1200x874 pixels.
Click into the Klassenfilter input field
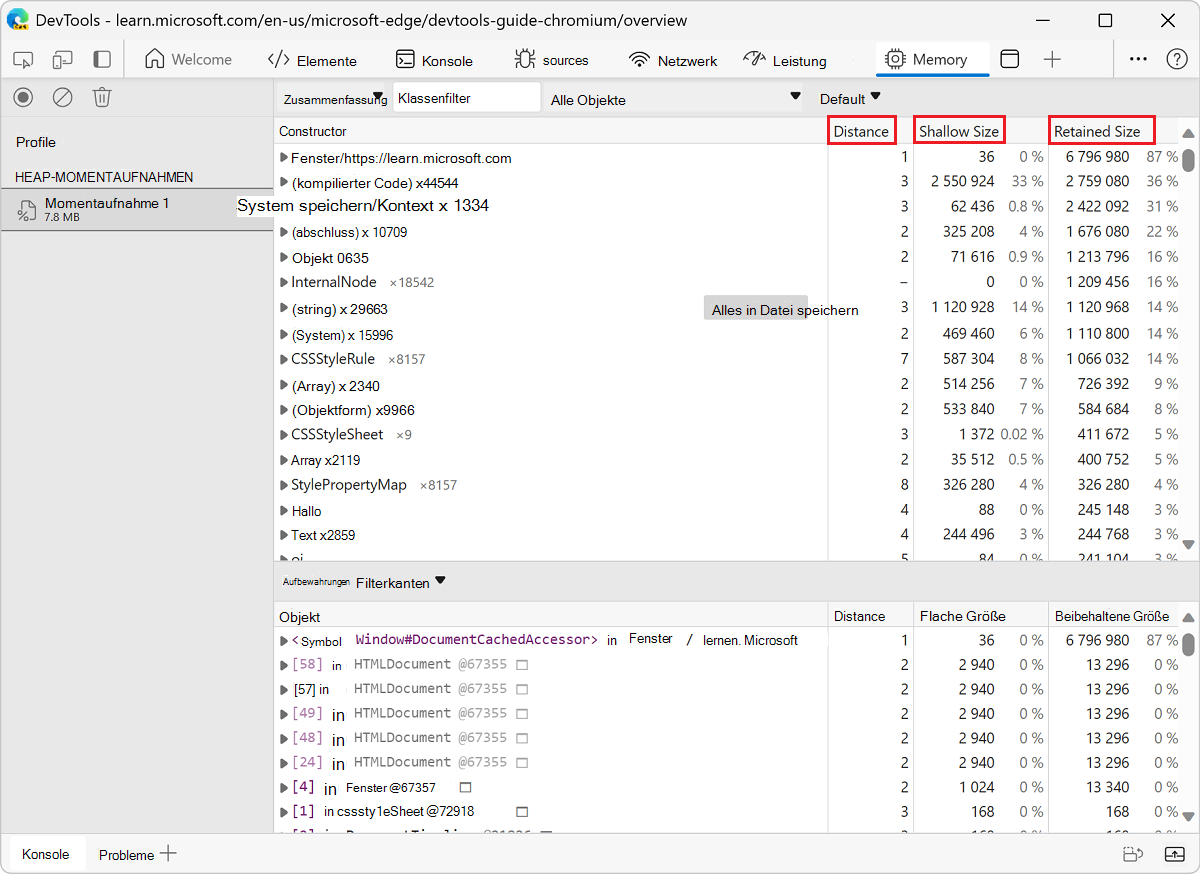tap(466, 98)
